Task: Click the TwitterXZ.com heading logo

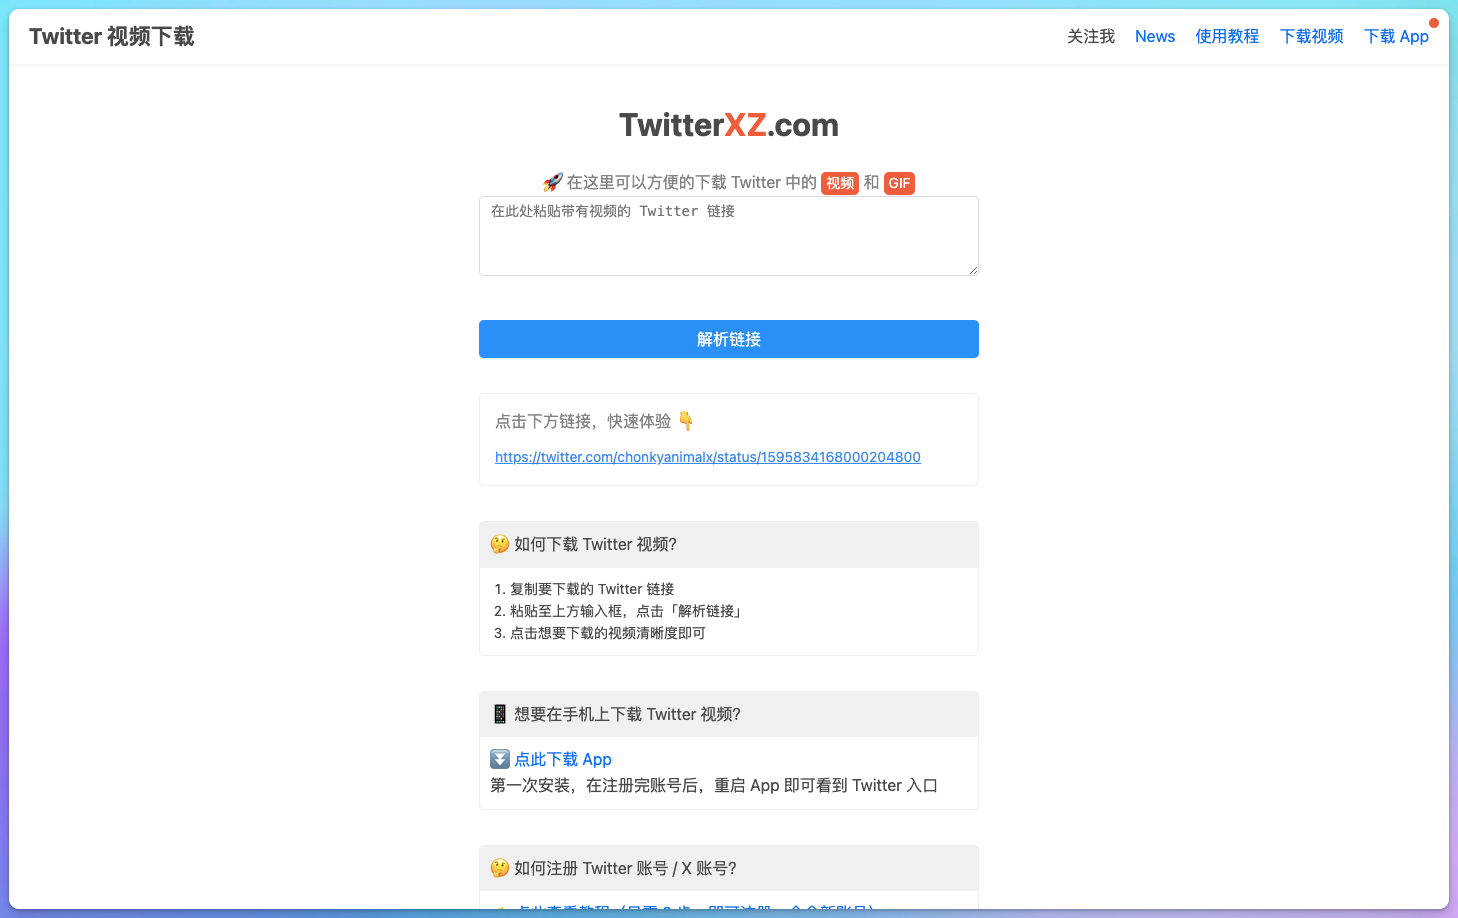Action: (729, 125)
